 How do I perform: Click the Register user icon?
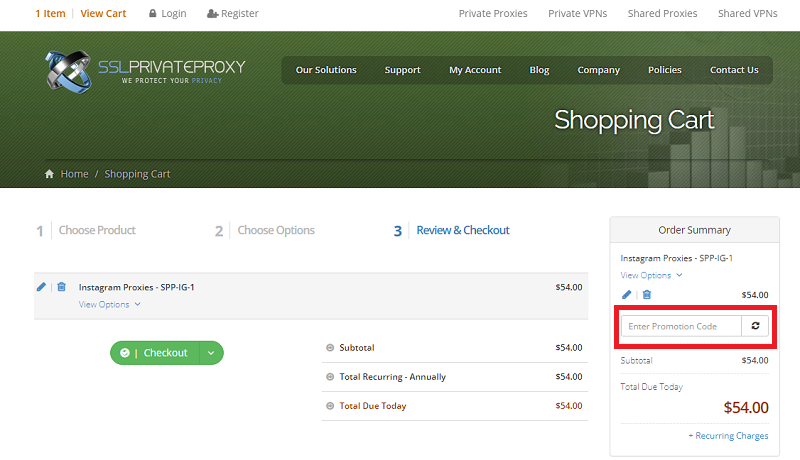[212, 13]
